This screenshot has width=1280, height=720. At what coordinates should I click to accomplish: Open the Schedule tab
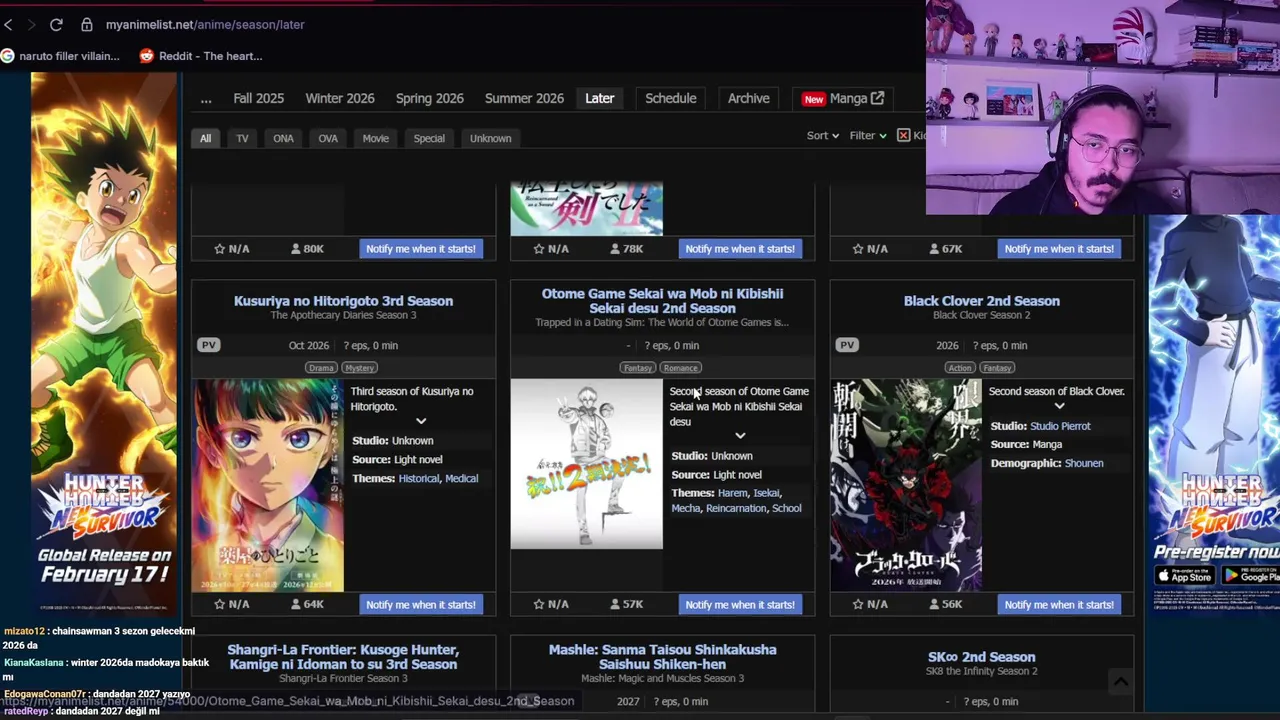671,98
